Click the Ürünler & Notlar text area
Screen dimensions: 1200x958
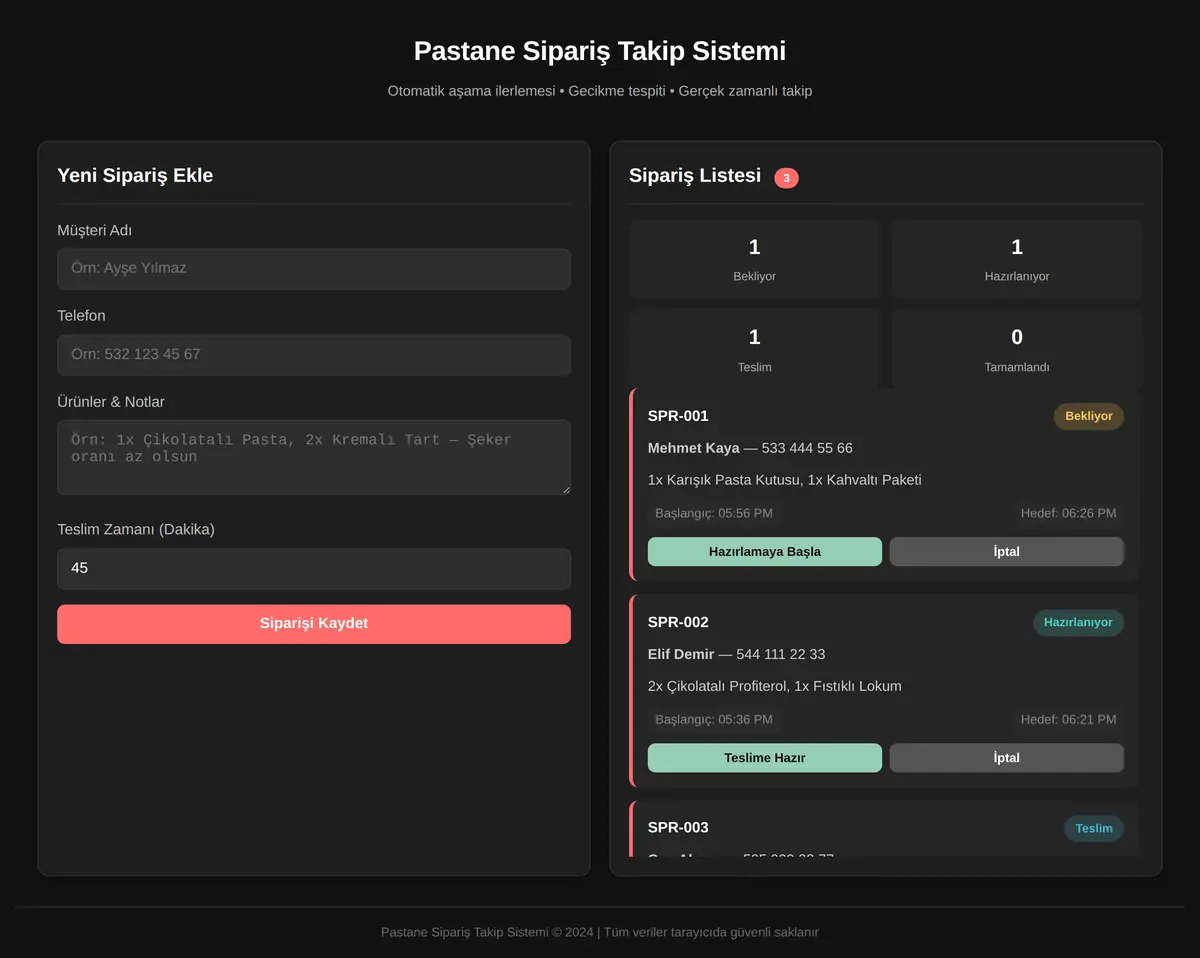[314, 457]
